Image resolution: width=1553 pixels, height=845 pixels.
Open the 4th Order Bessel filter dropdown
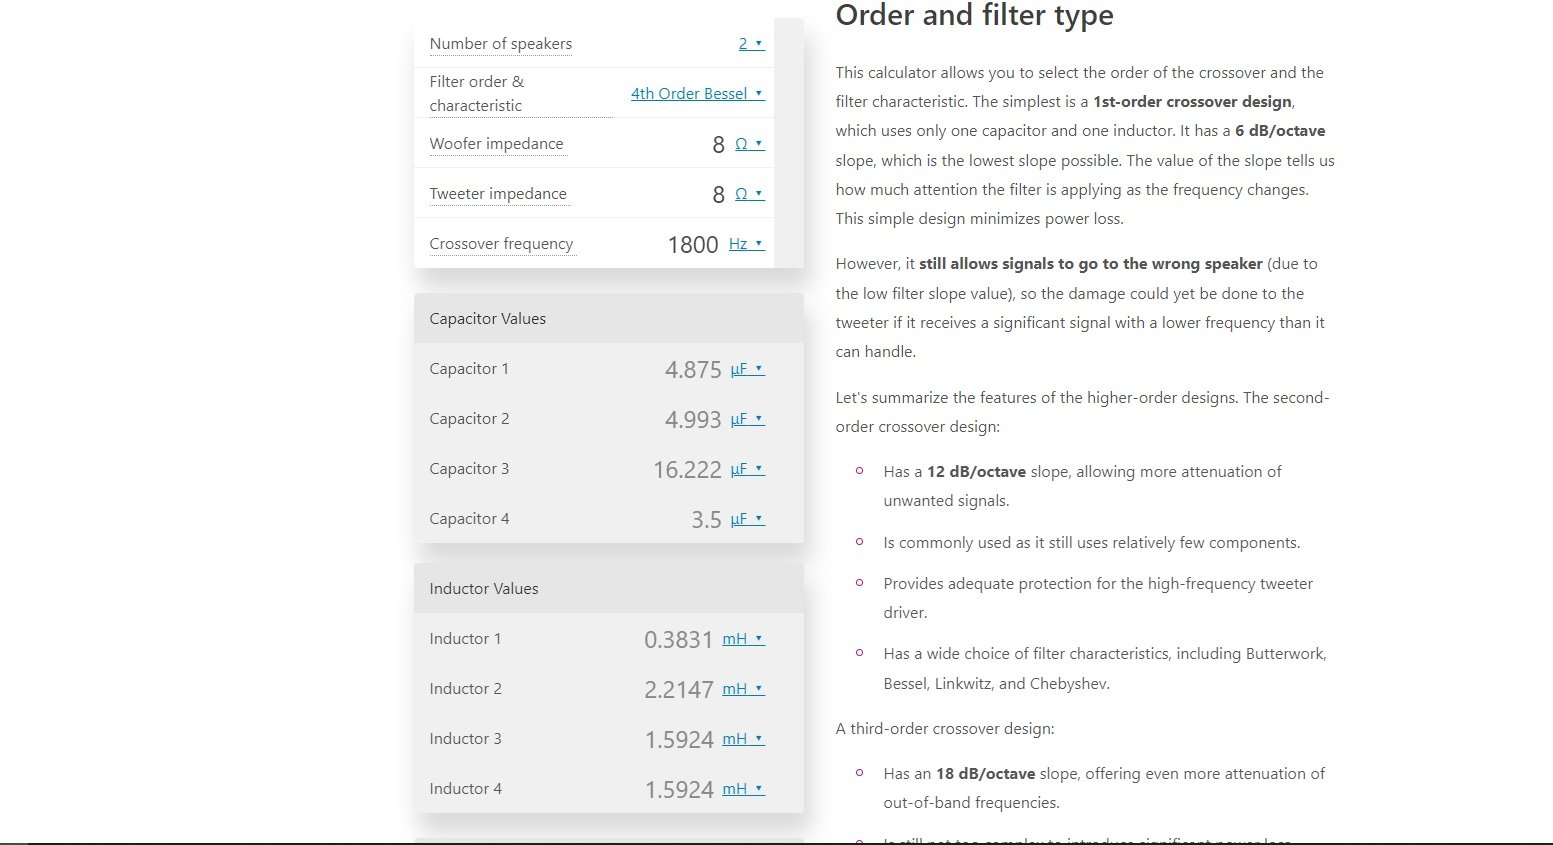click(x=697, y=94)
